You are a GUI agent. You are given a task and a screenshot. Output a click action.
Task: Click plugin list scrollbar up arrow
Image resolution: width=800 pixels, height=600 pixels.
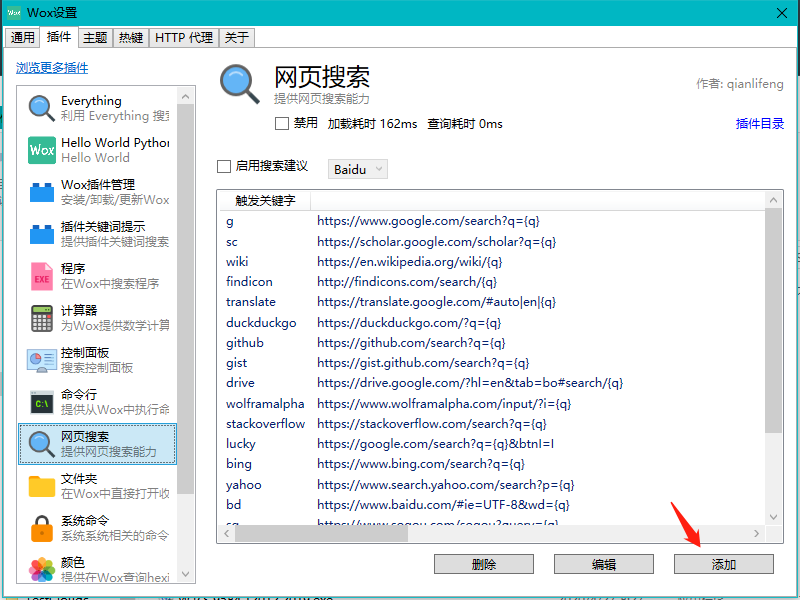pos(186,96)
